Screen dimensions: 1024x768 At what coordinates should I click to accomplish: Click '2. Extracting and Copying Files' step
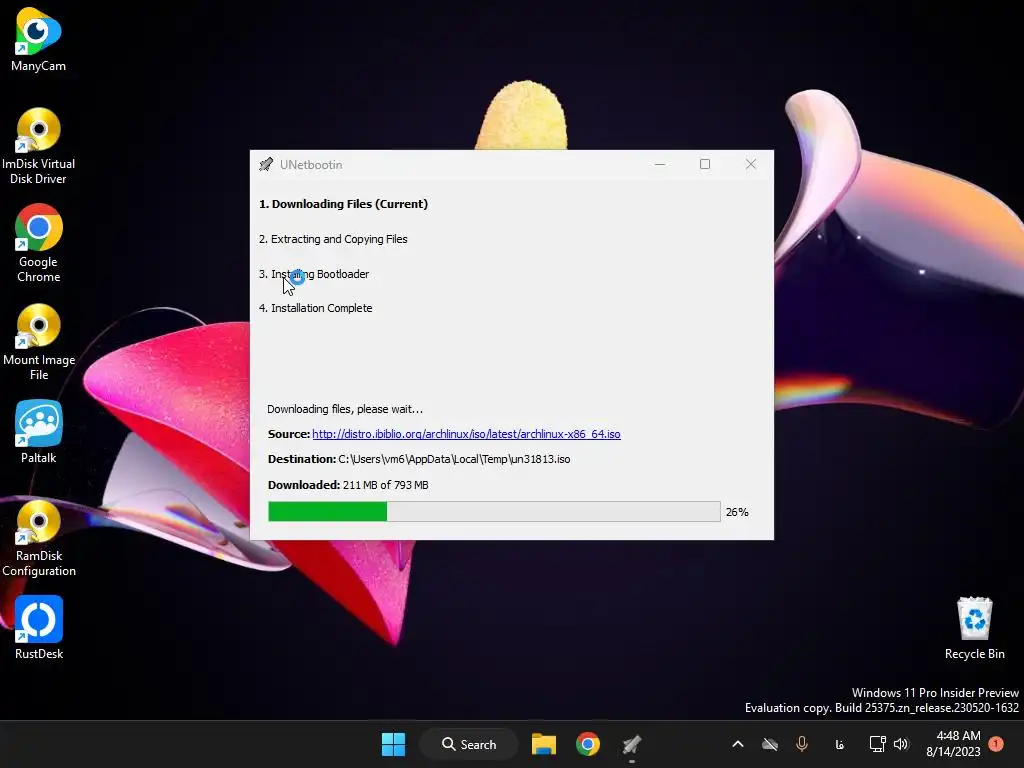point(333,240)
